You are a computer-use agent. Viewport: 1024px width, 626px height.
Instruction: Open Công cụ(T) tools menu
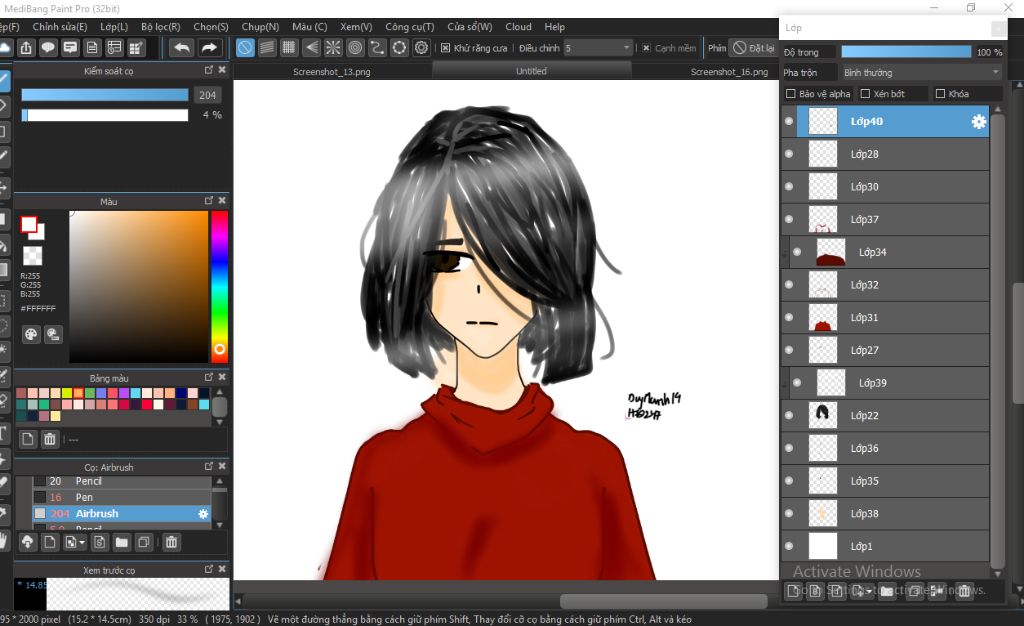point(409,27)
